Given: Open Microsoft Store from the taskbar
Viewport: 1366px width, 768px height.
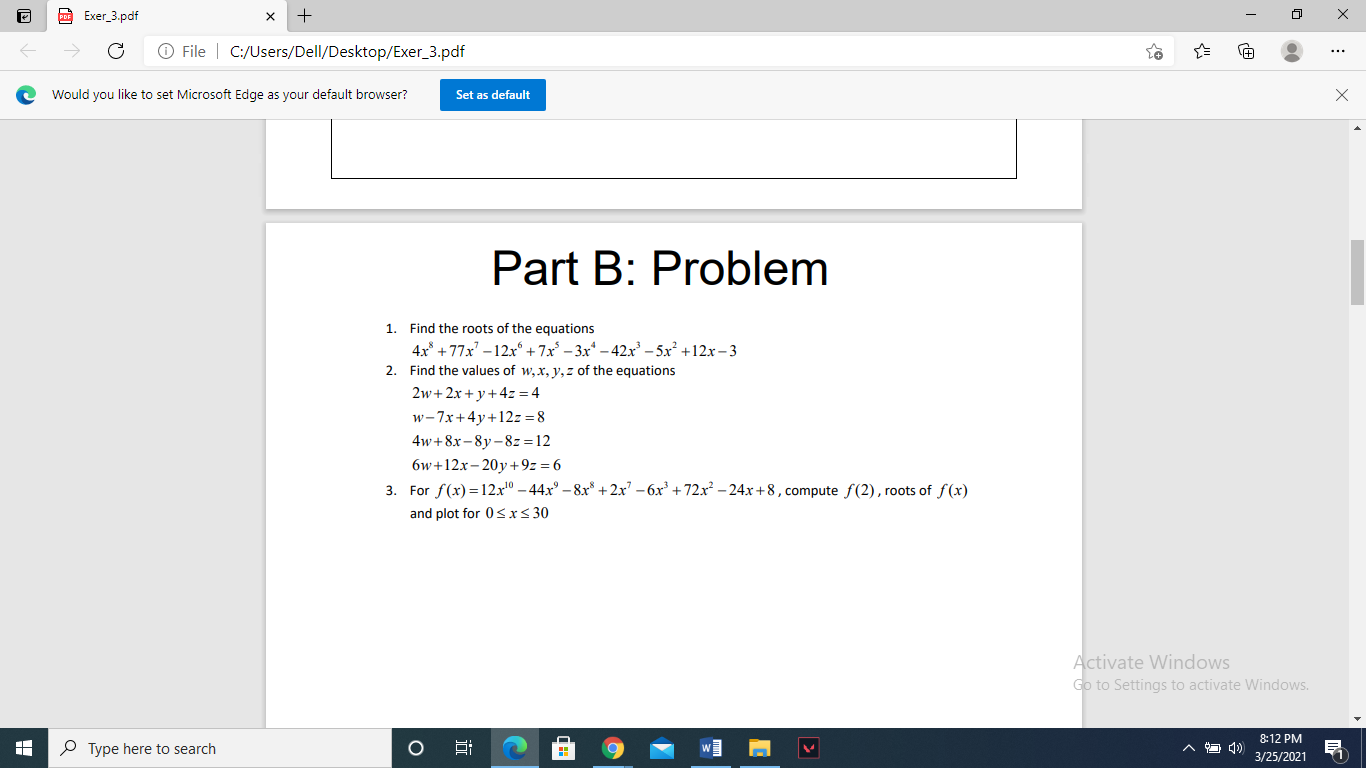Looking at the screenshot, I should (x=563, y=747).
